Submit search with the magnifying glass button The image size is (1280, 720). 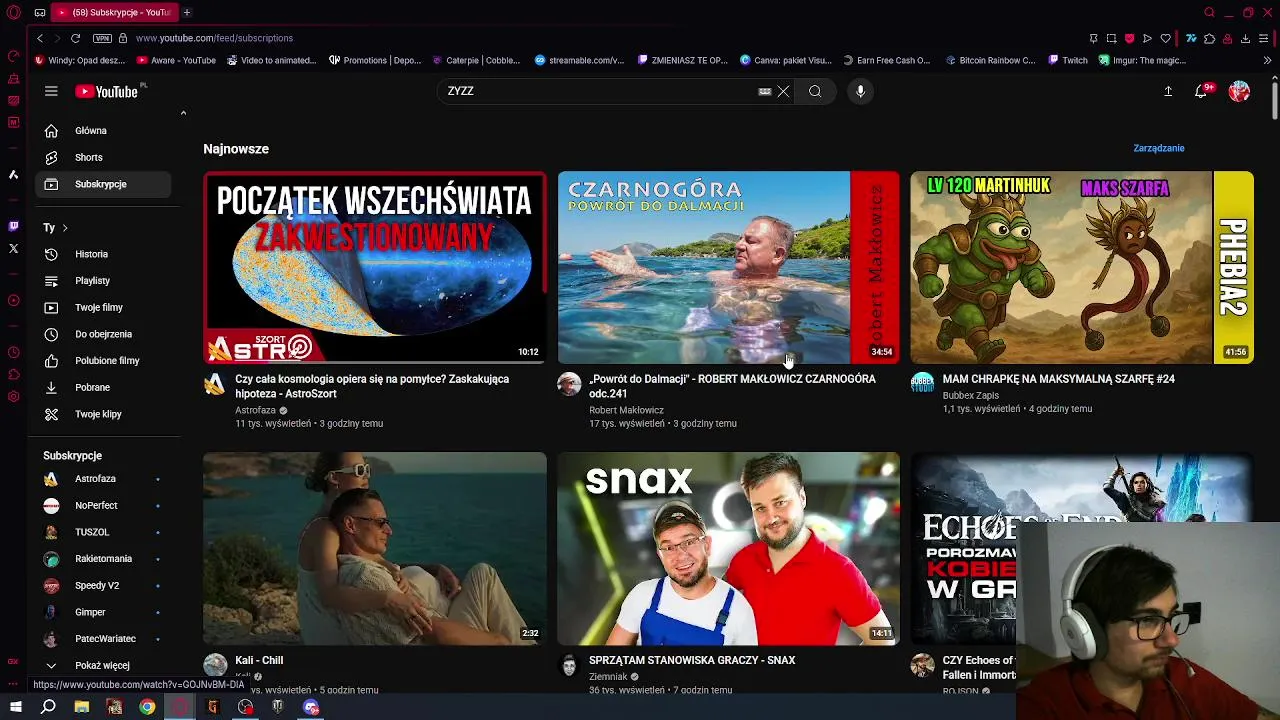(815, 91)
